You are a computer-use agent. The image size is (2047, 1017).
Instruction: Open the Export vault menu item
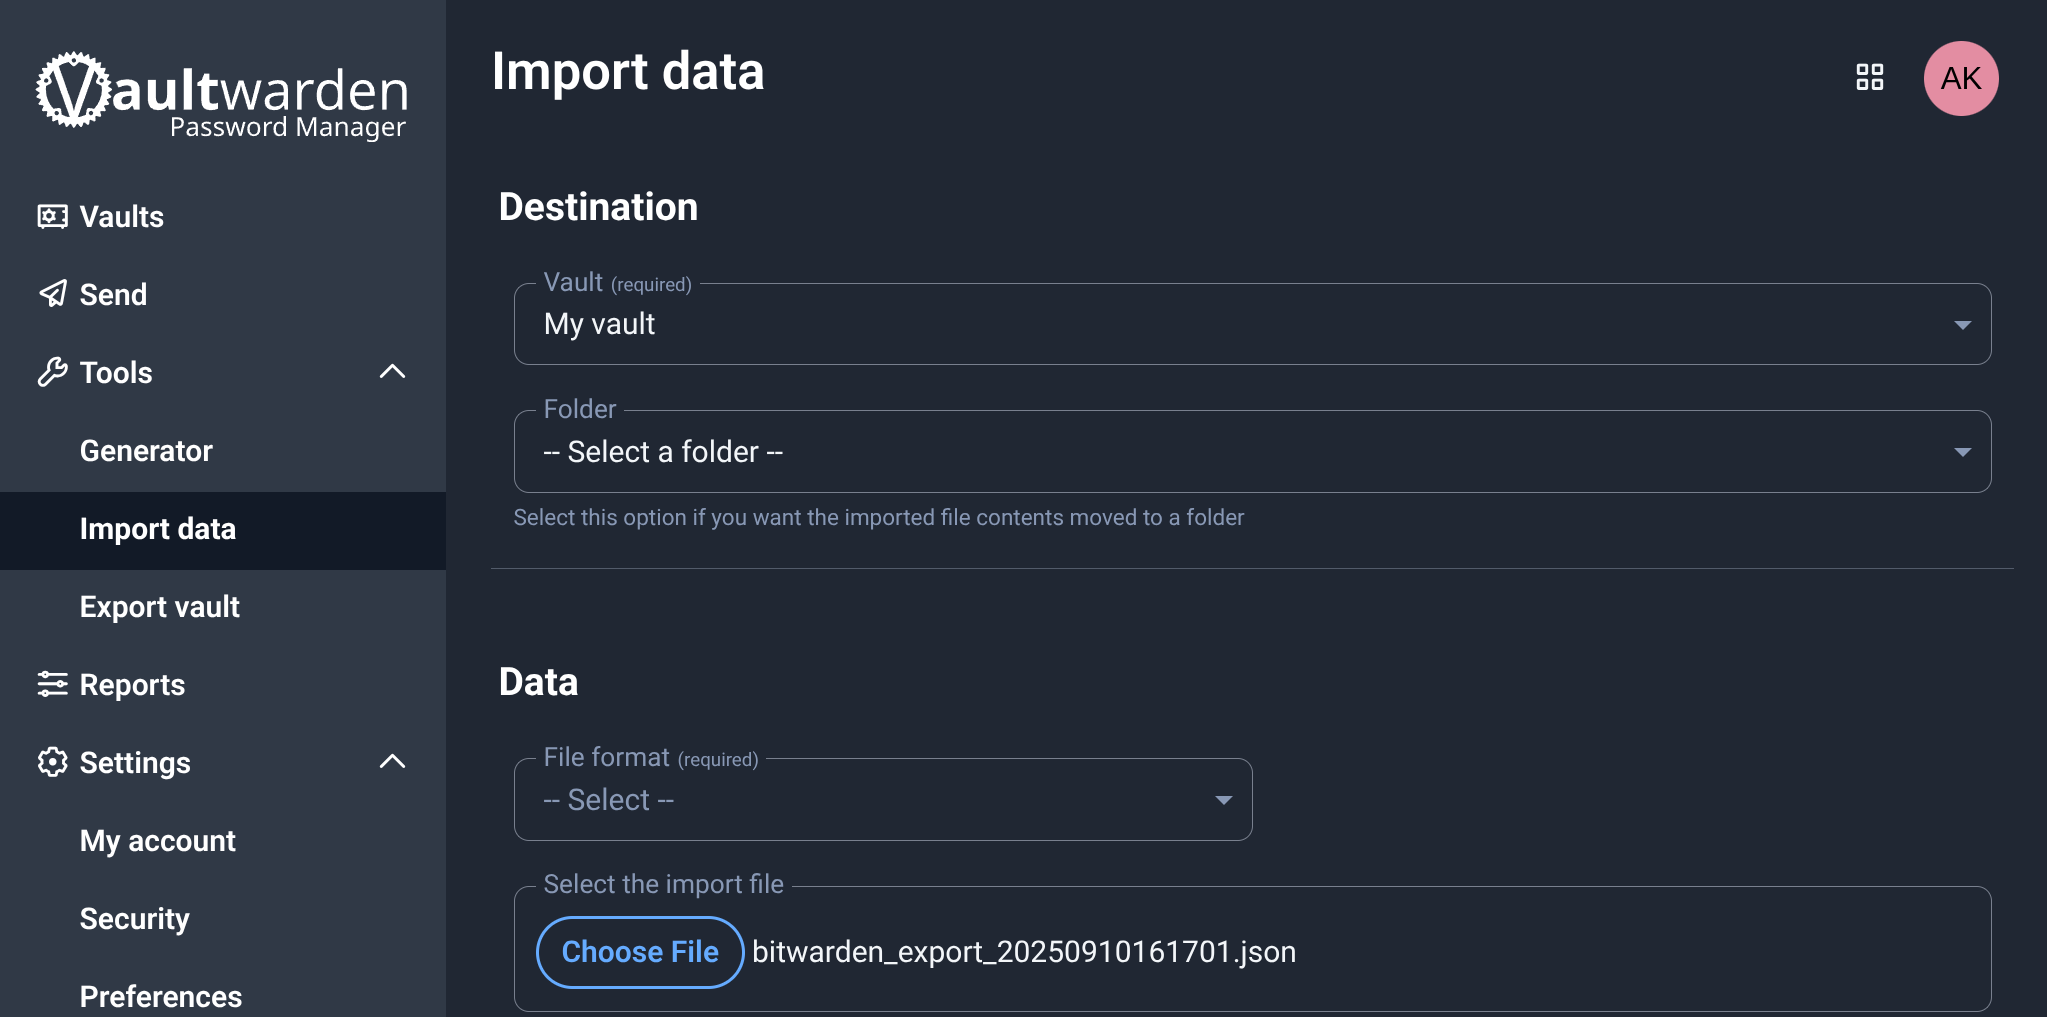160,607
